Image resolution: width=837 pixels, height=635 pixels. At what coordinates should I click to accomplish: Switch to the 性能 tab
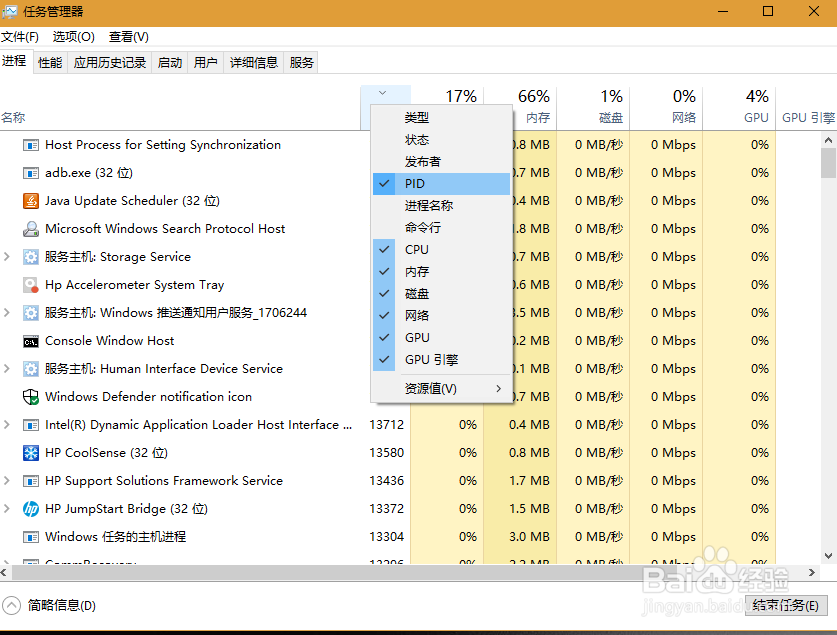50,62
